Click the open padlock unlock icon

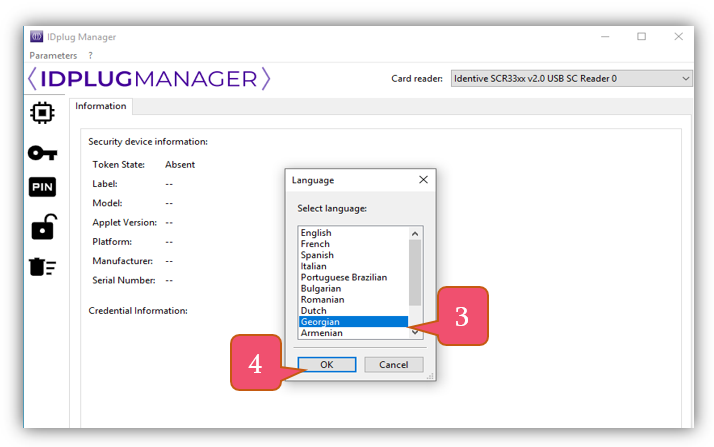(42, 227)
